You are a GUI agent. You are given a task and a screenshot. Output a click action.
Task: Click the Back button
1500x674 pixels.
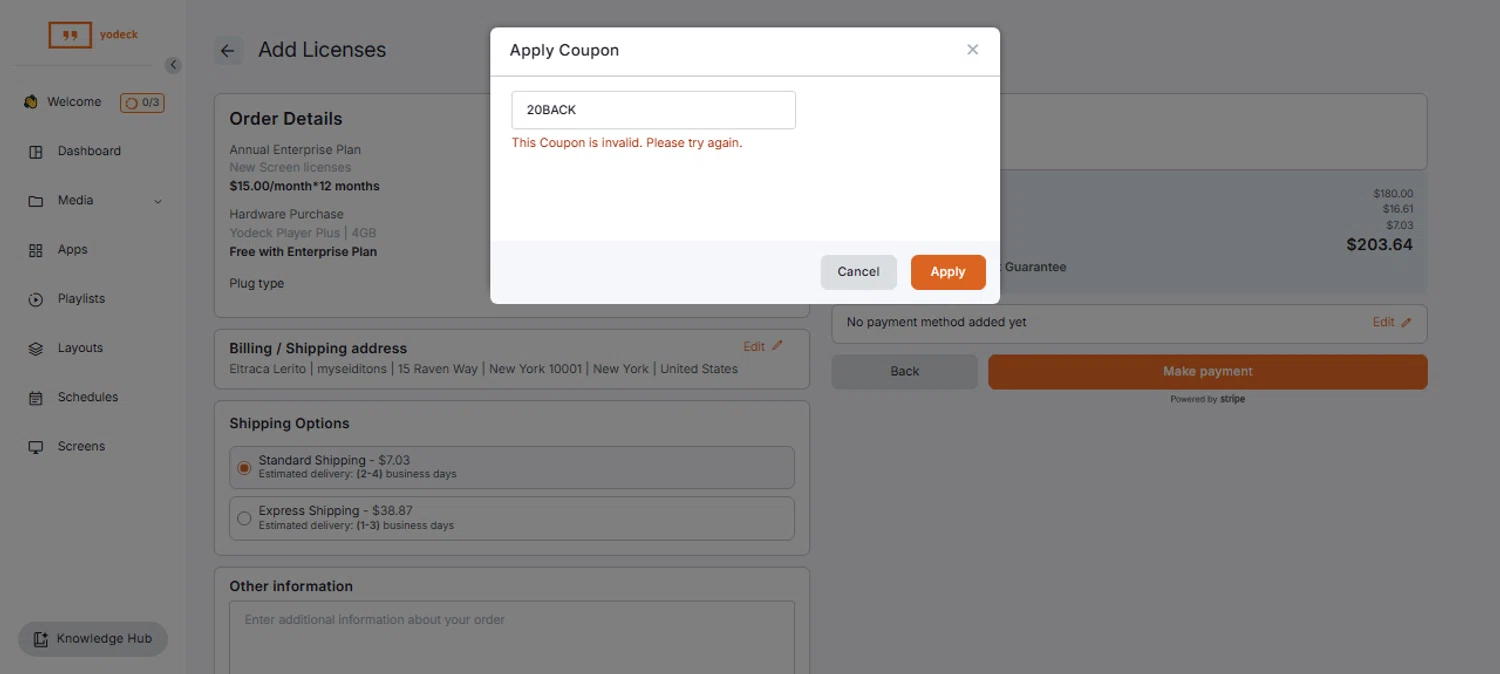(x=905, y=371)
